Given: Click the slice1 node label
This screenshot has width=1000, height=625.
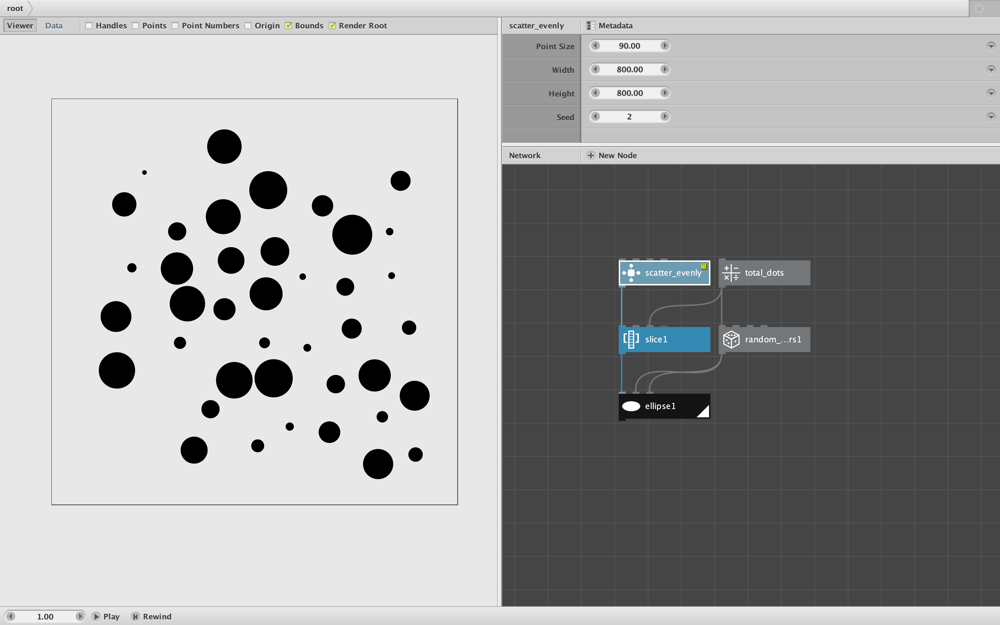Looking at the screenshot, I should click(x=656, y=339).
